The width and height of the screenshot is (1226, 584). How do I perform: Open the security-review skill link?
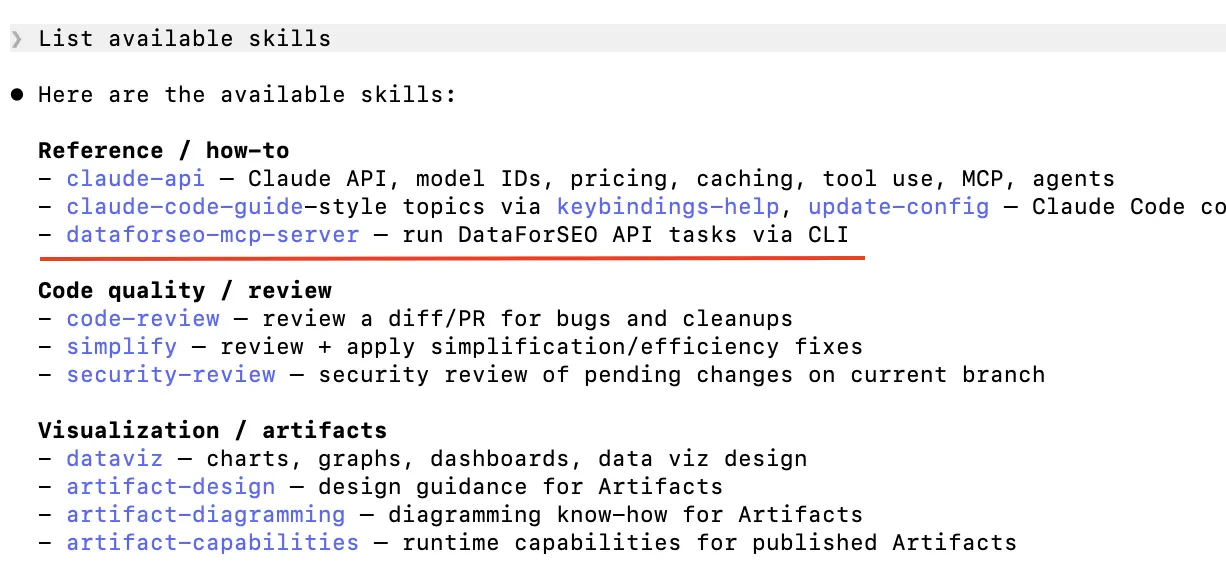[x=171, y=375]
